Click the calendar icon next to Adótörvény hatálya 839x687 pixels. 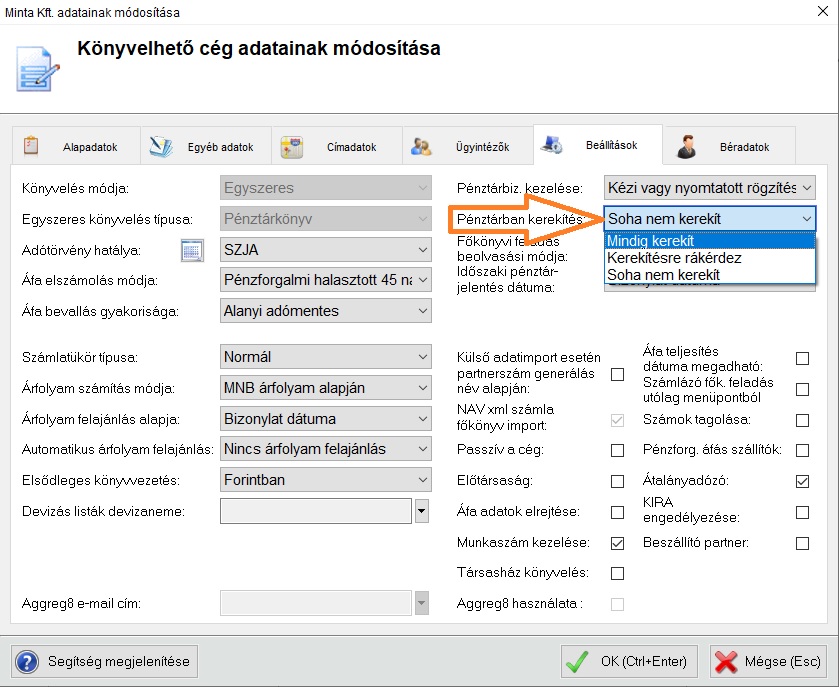(x=192, y=250)
